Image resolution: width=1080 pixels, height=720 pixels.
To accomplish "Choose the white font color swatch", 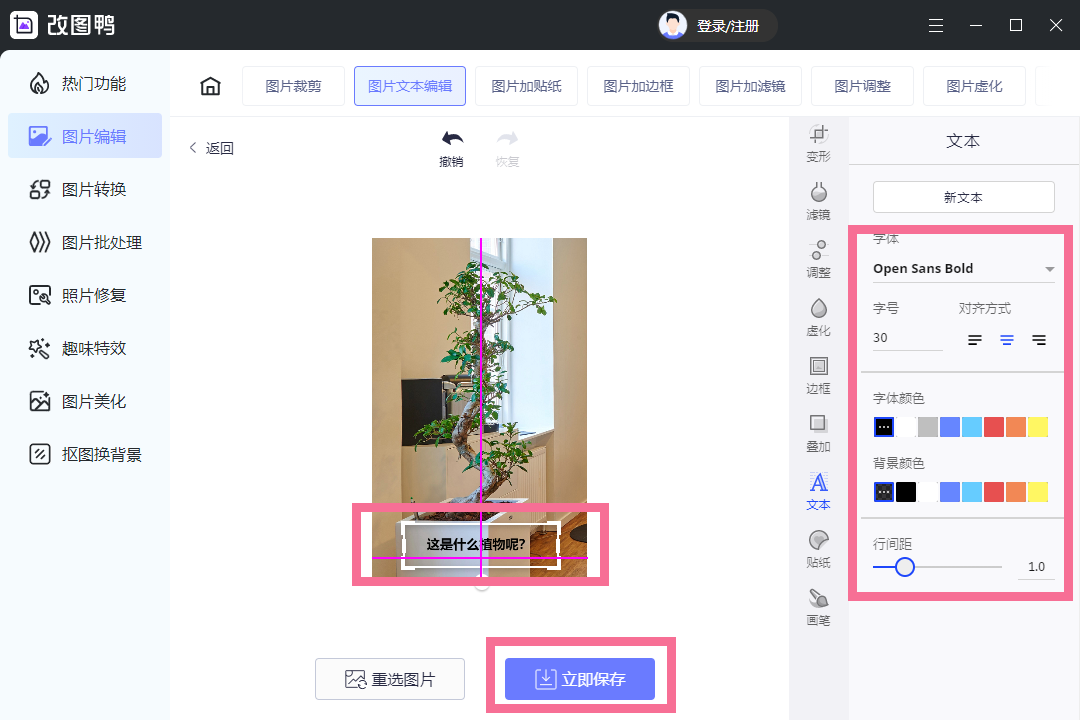I will coord(906,427).
